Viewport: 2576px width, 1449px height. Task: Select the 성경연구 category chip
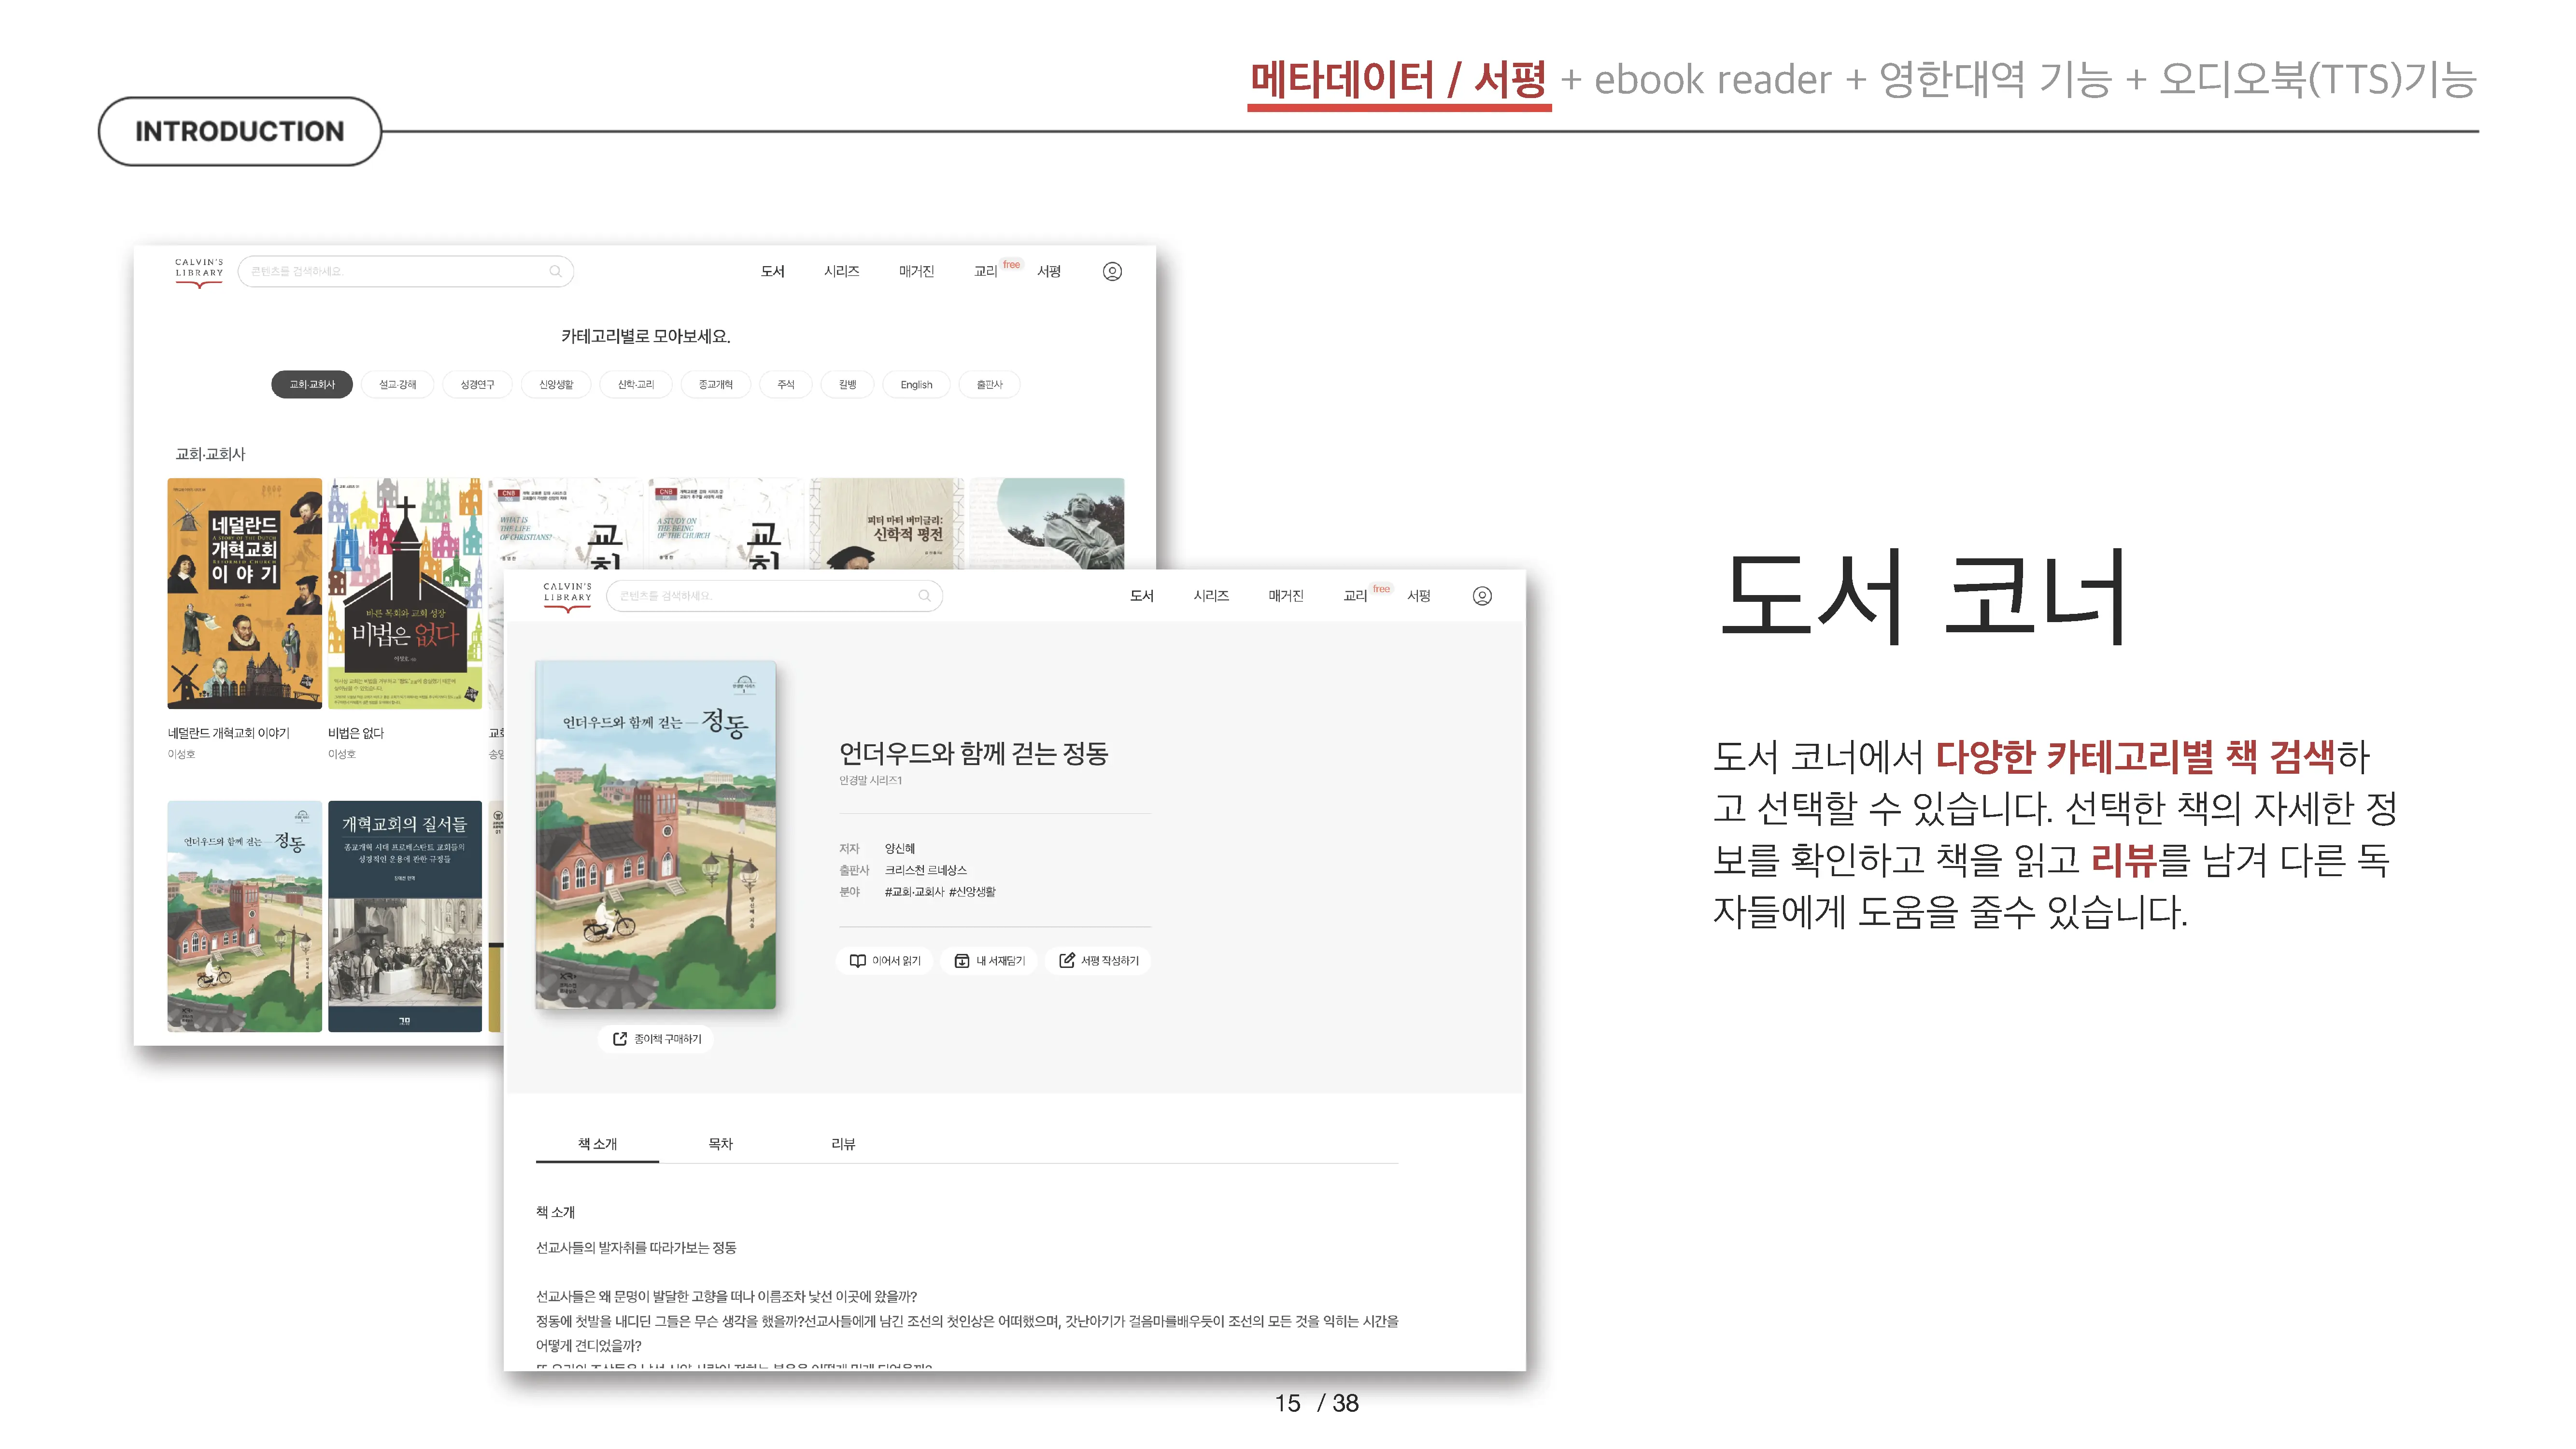(477, 384)
